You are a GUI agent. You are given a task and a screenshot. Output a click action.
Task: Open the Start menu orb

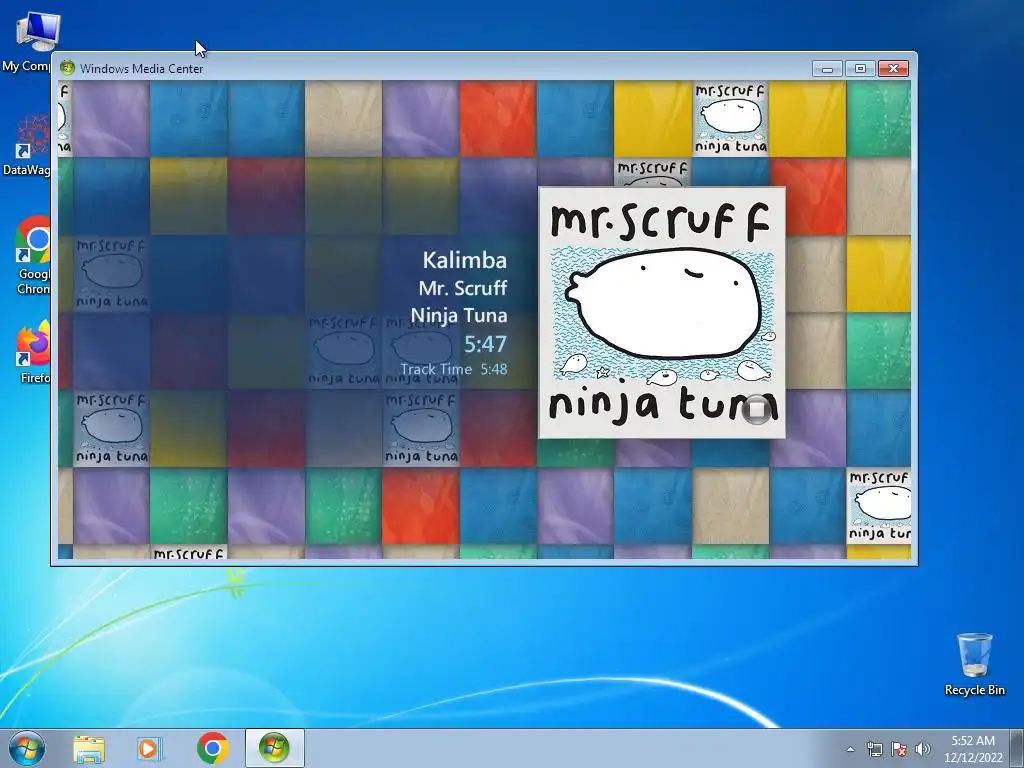[26, 748]
